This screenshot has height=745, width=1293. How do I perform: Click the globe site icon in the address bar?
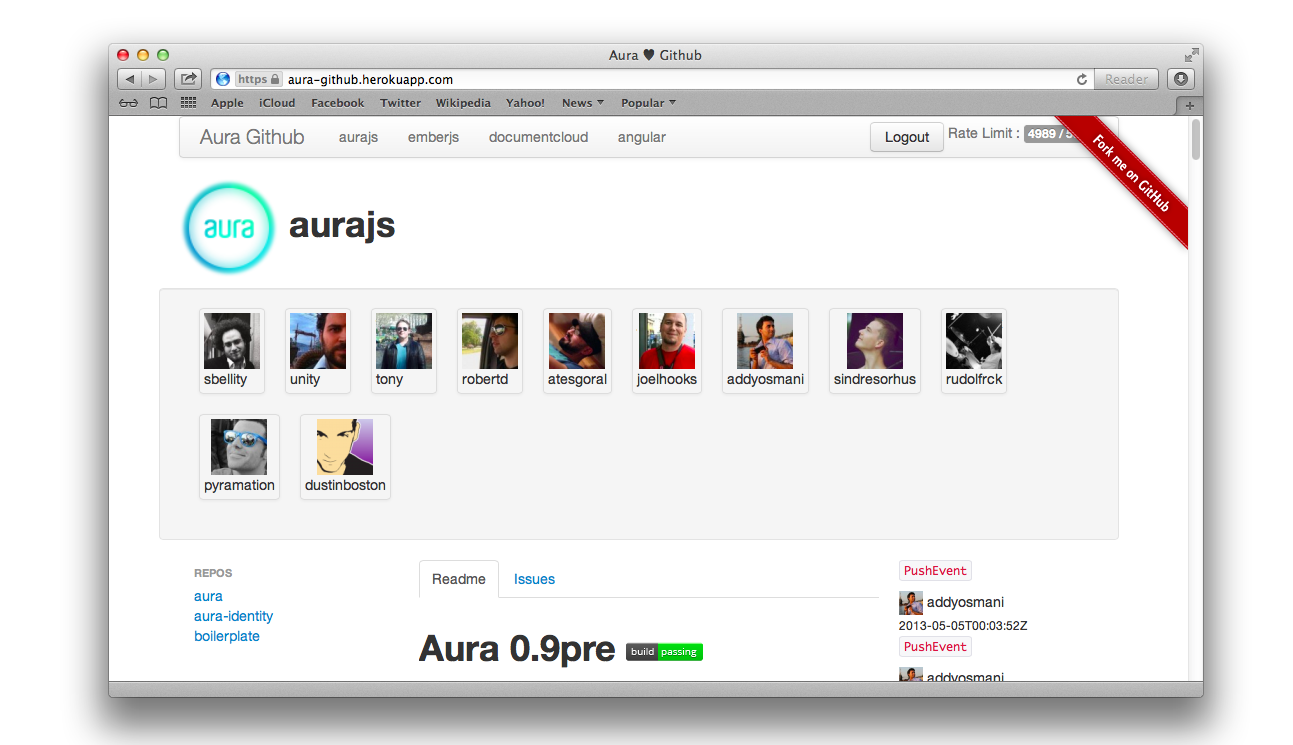pyautogui.click(x=223, y=79)
